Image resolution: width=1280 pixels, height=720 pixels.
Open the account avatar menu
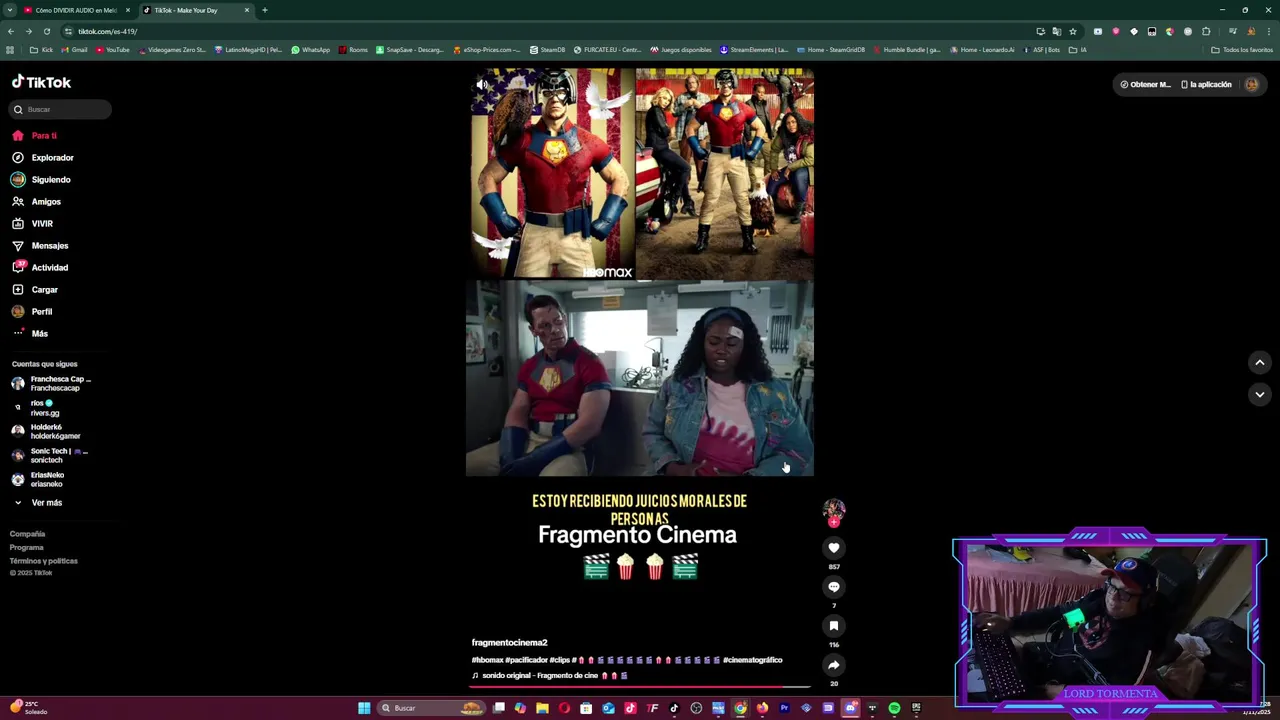(1251, 85)
